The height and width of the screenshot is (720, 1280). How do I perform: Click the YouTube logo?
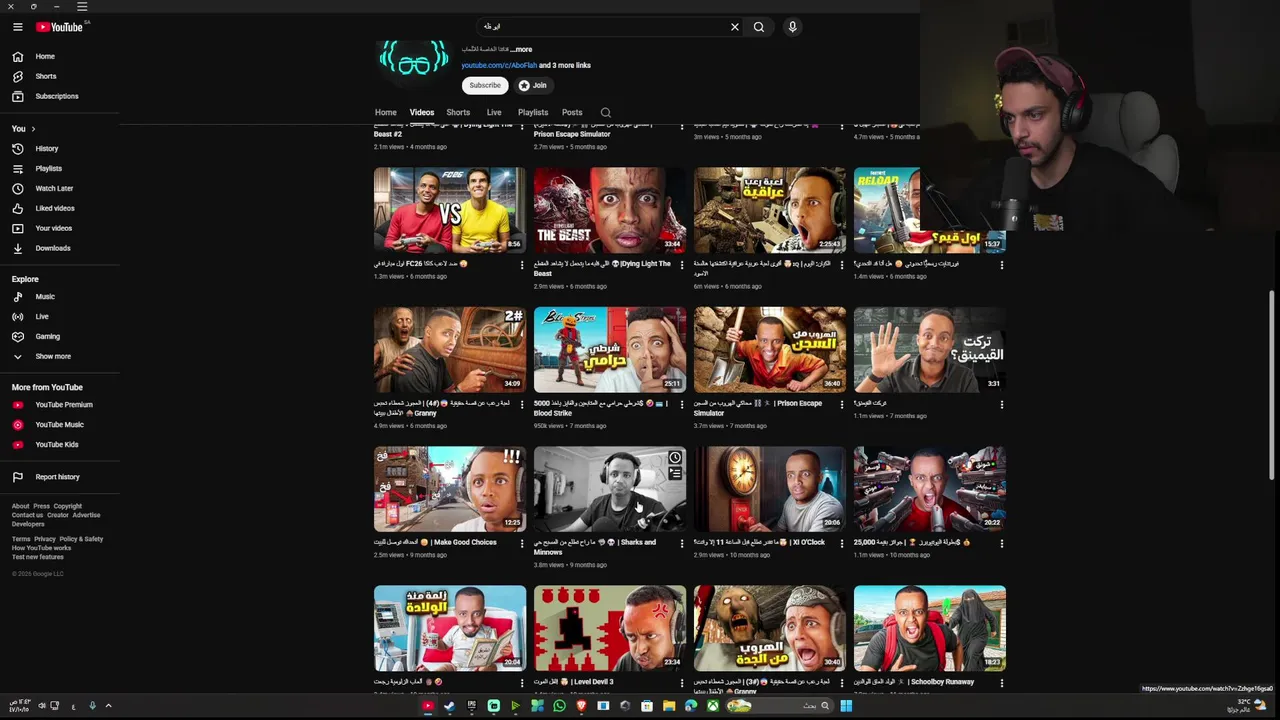(60, 27)
